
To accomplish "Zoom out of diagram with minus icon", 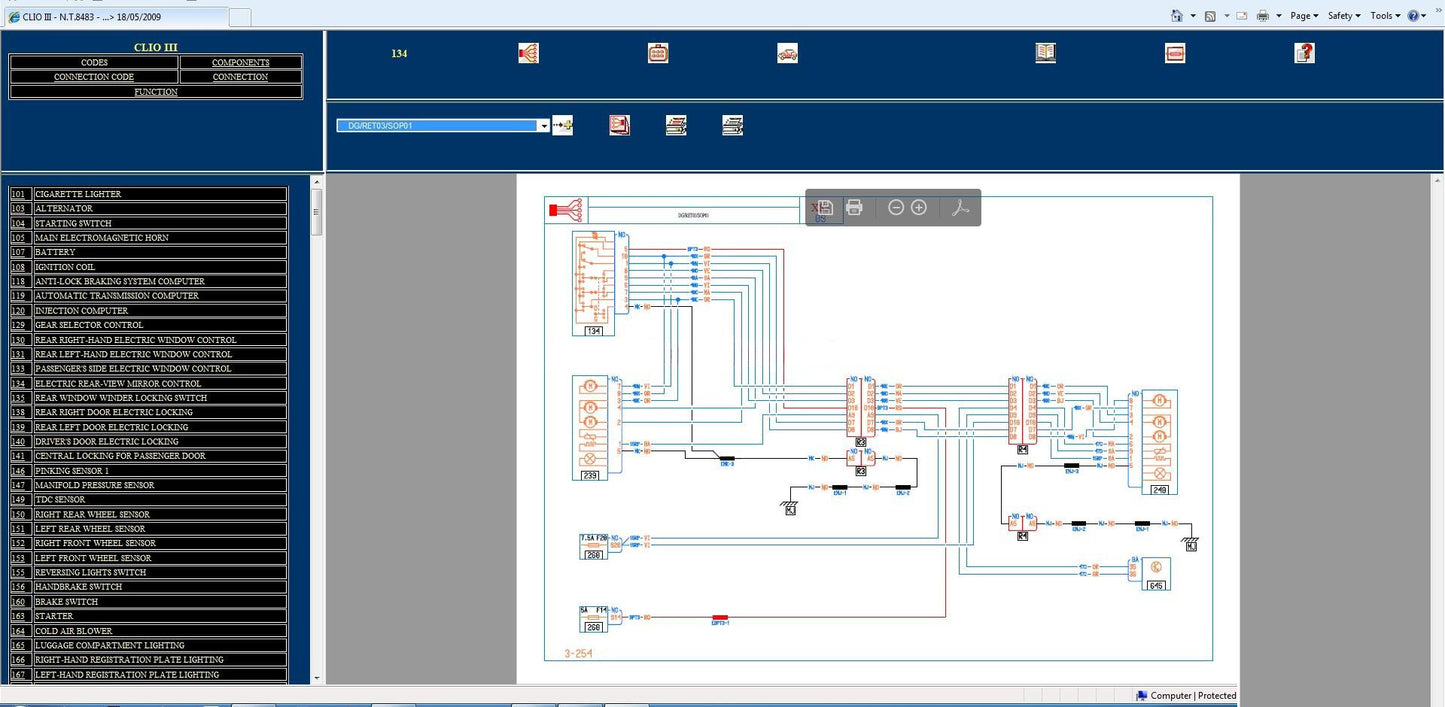I will click(x=896, y=207).
